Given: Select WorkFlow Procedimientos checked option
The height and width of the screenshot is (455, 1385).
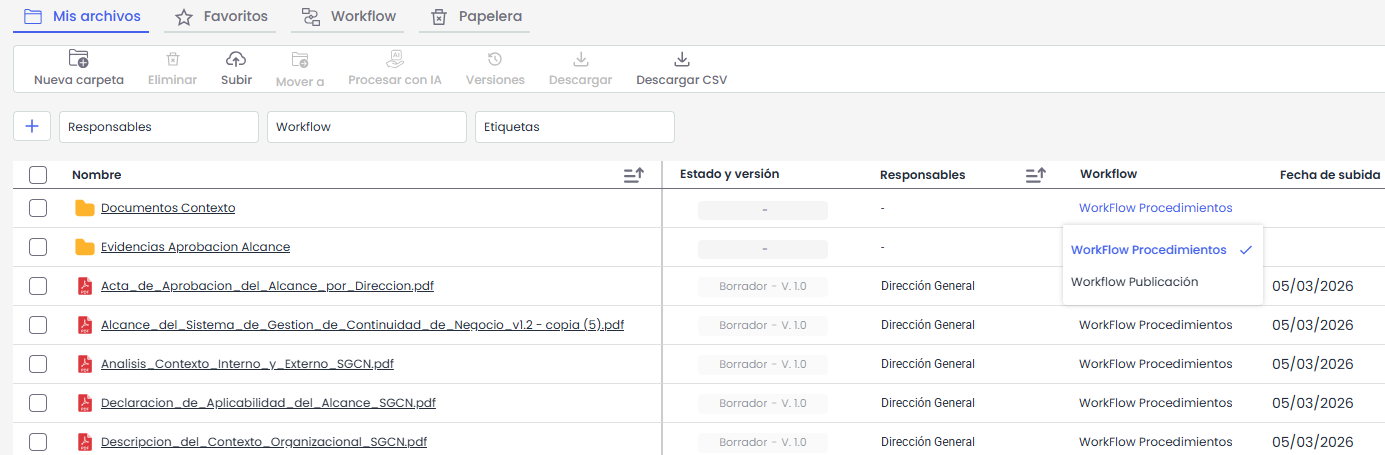Looking at the screenshot, I should 1148,250.
